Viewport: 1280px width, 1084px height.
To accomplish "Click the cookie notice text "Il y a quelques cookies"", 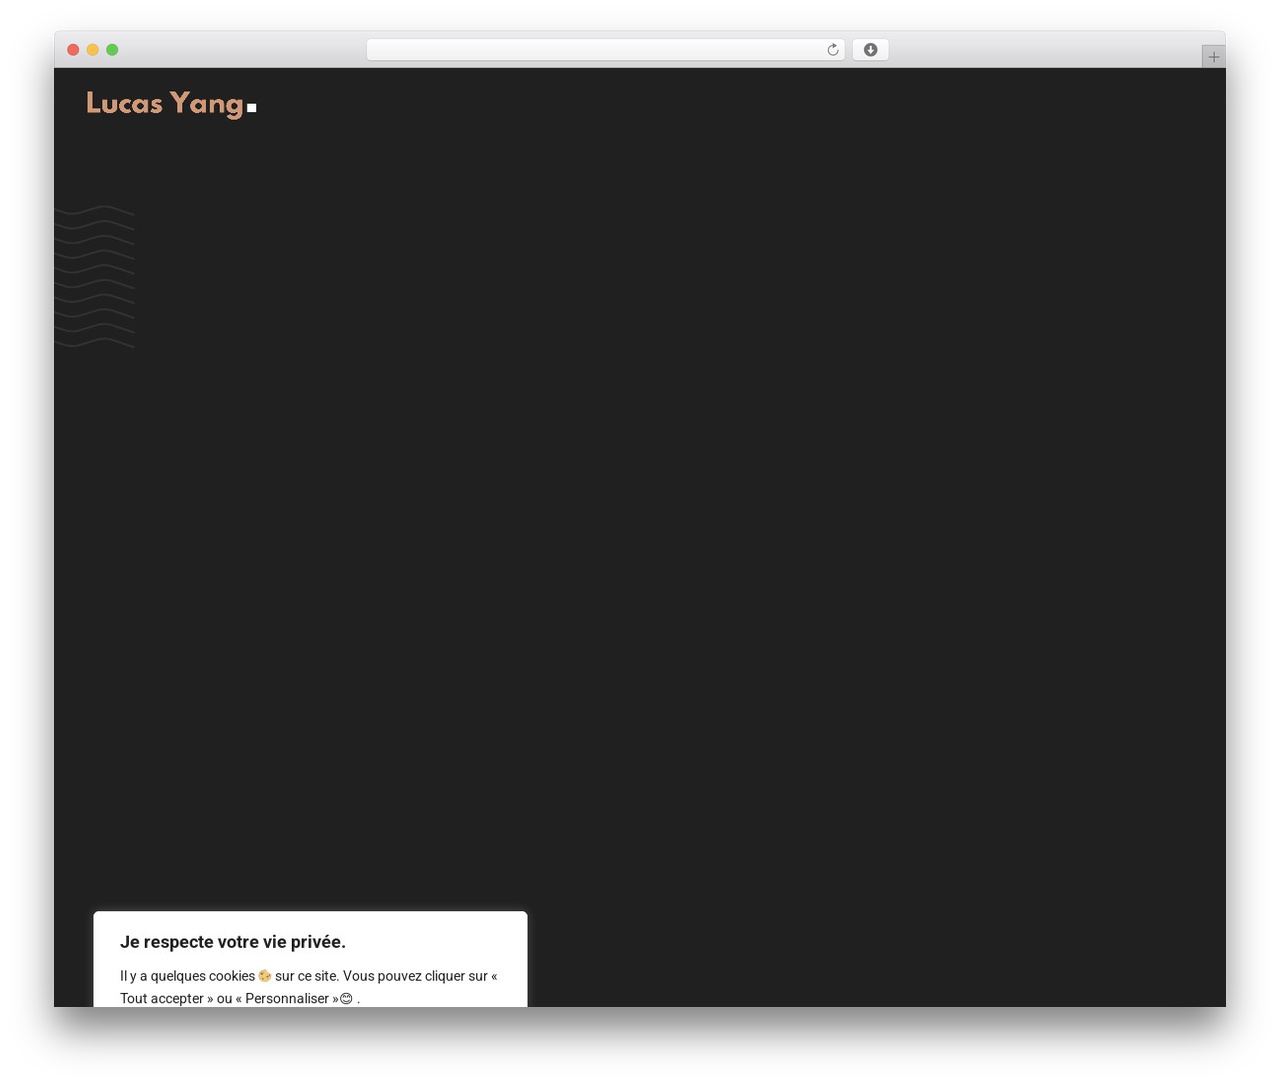I will (187, 976).
